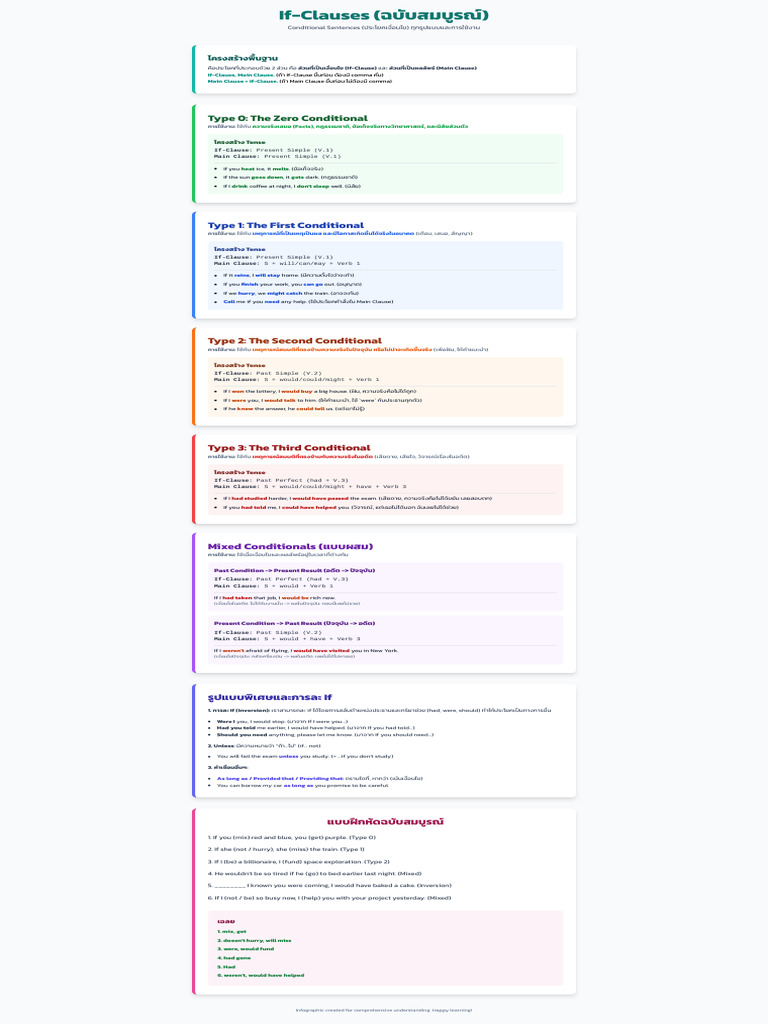Click the 'Main Clause + If-Clause.' rule line

pos(300,82)
